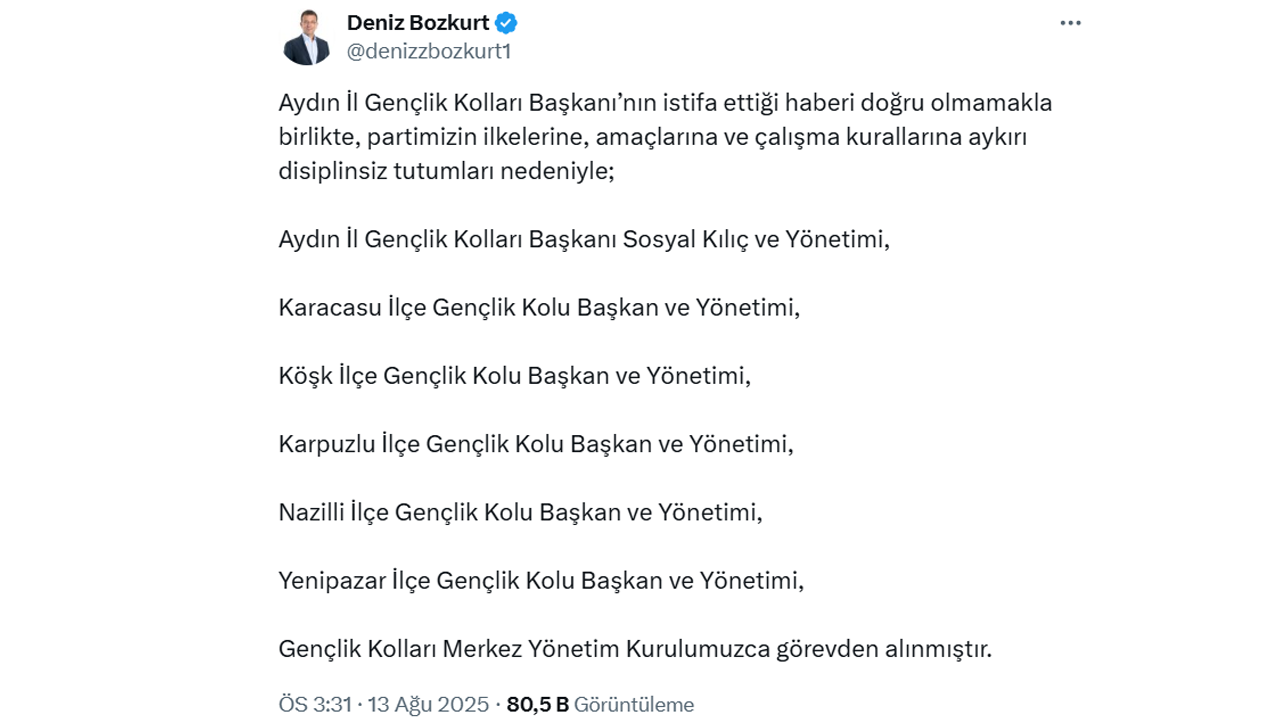Open the @denizzbozkurt1 handle link
Screen dimensions: 1280x720
click(428, 52)
